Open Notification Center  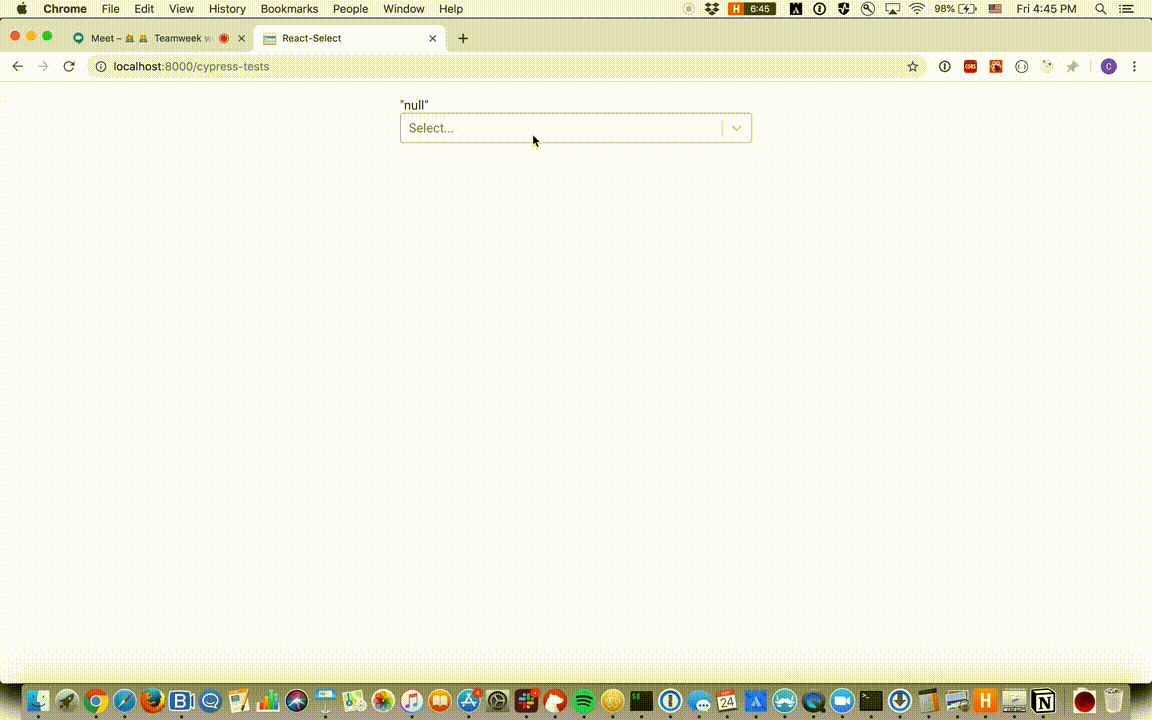1126,9
